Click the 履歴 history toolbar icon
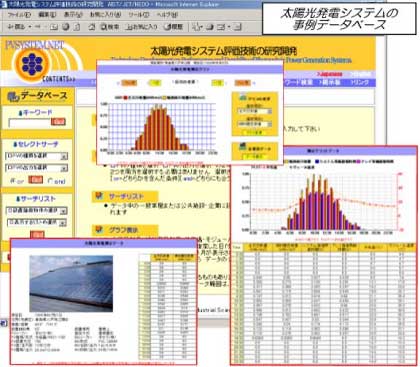Viewport: 420px width, 367px height. pyautogui.click(x=173, y=27)
